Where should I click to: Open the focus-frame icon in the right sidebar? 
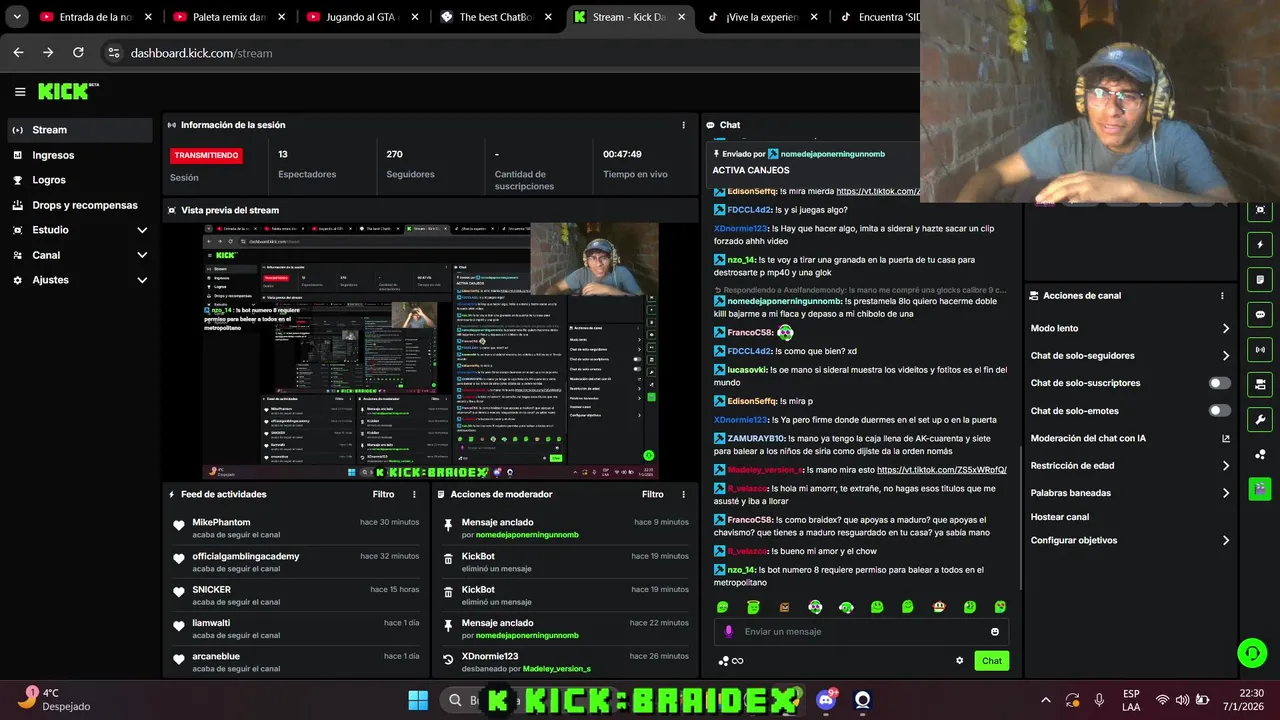point(1260,210)
